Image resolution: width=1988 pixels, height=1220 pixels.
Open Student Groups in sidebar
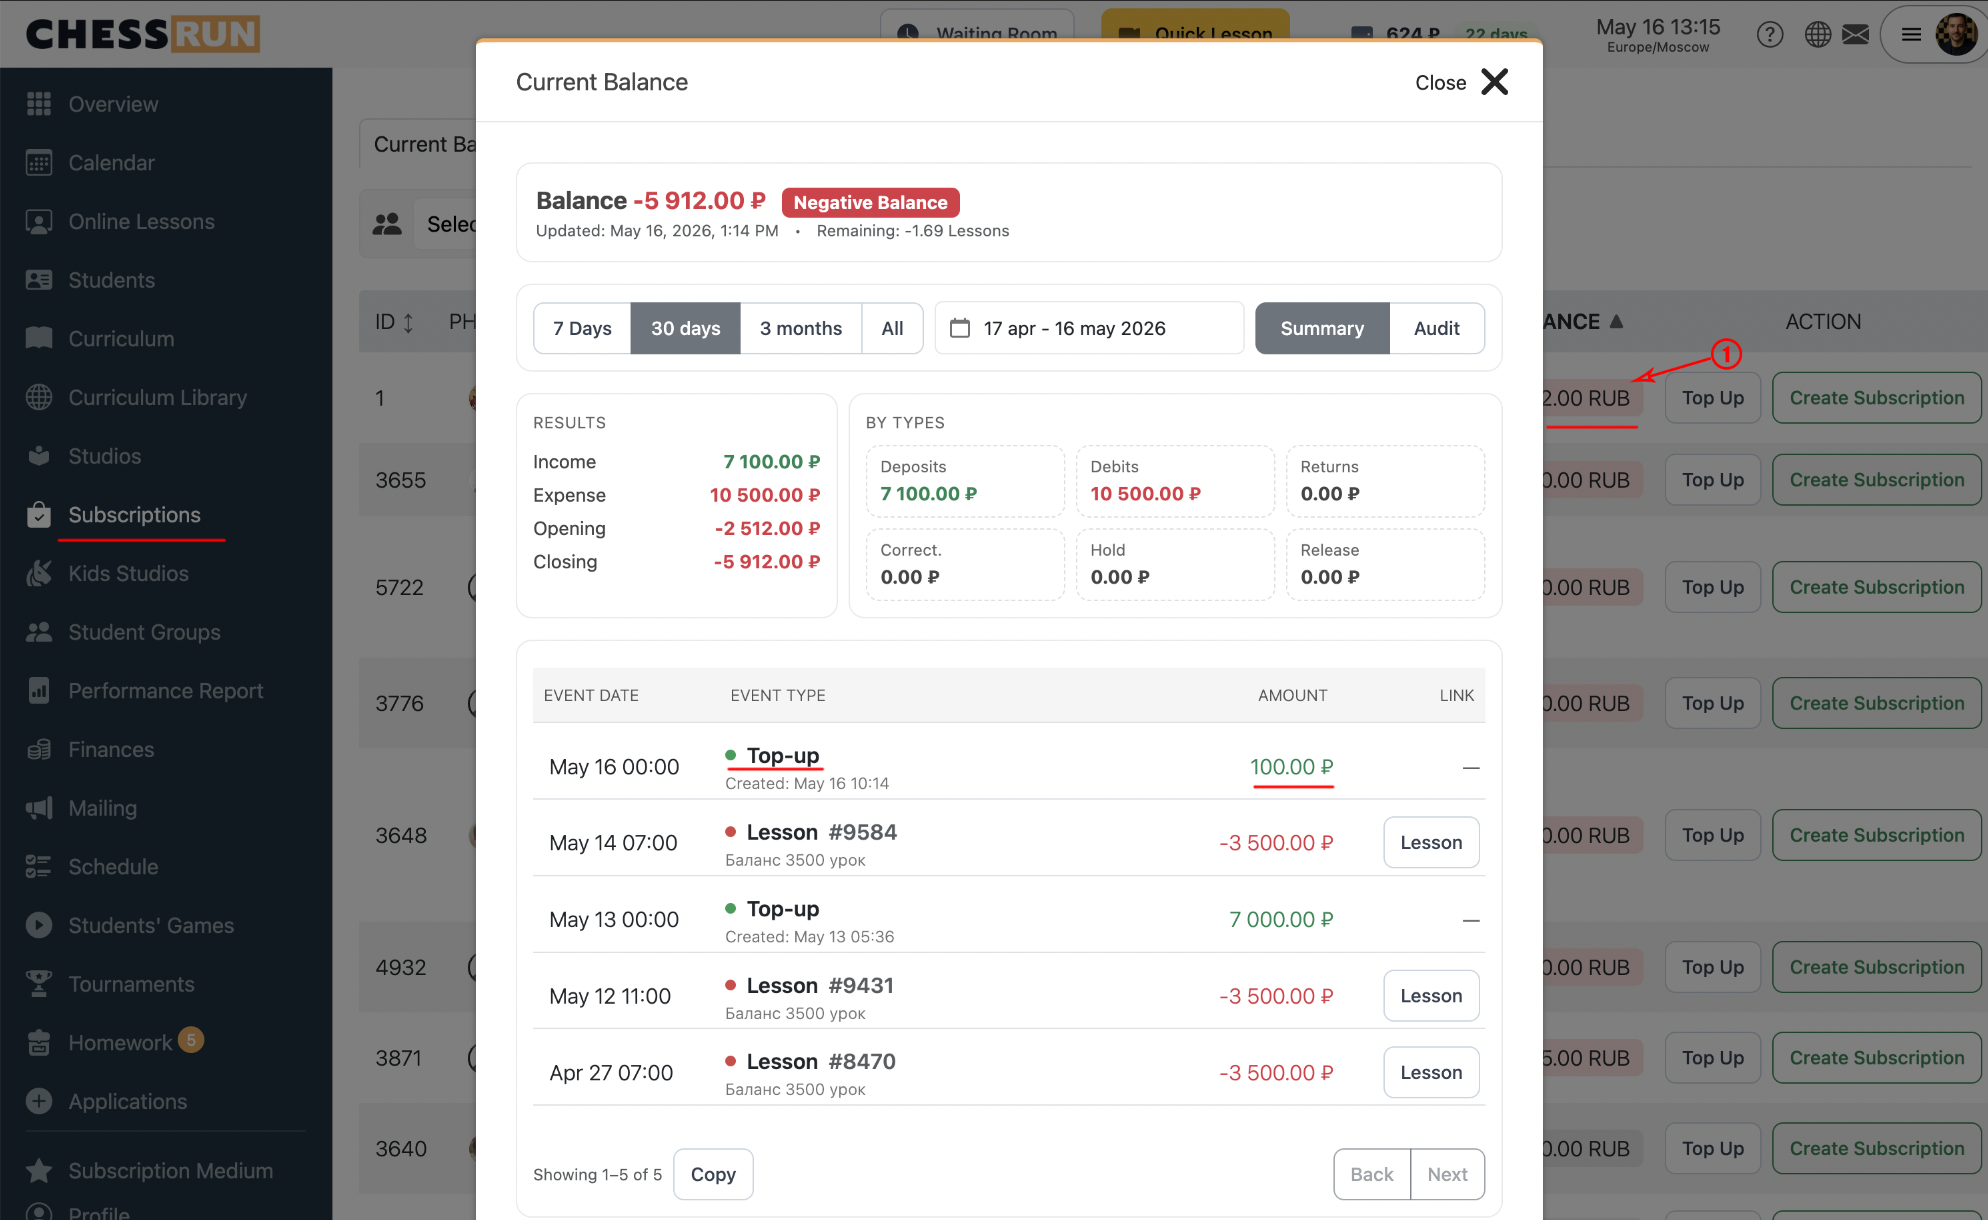pos(144,632)
